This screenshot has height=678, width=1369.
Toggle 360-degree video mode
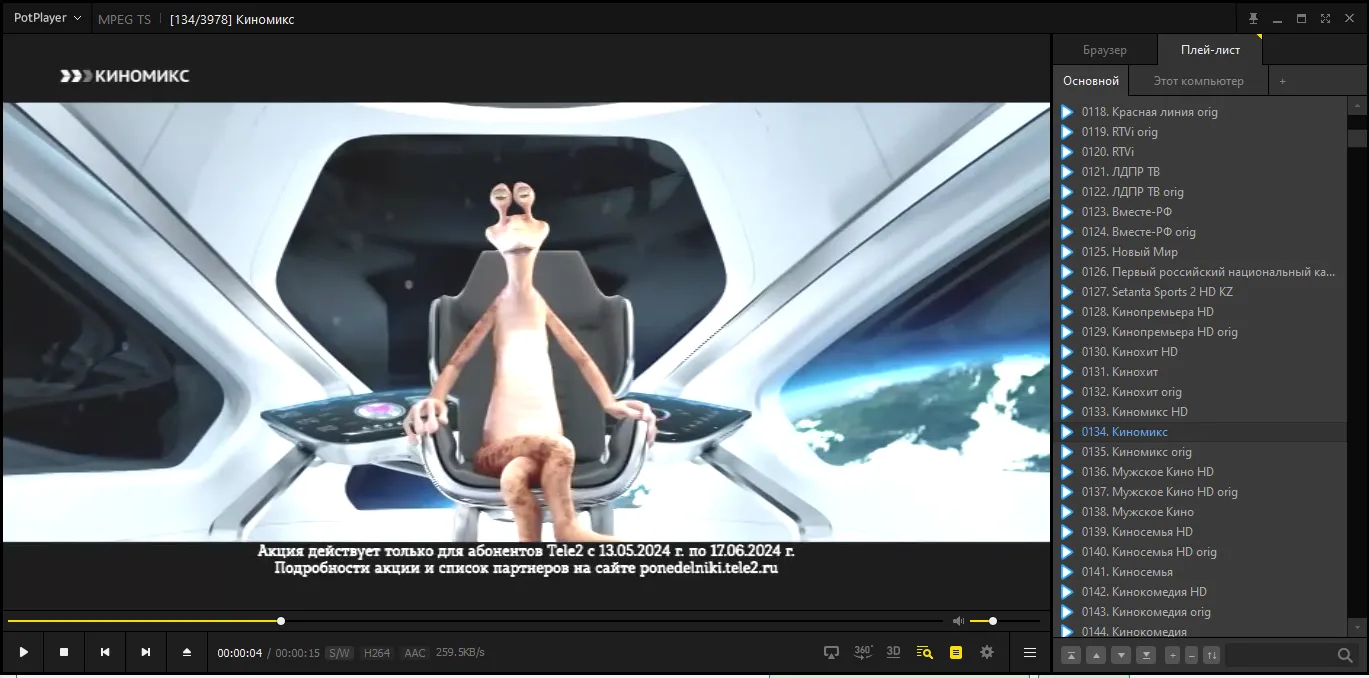864,652
